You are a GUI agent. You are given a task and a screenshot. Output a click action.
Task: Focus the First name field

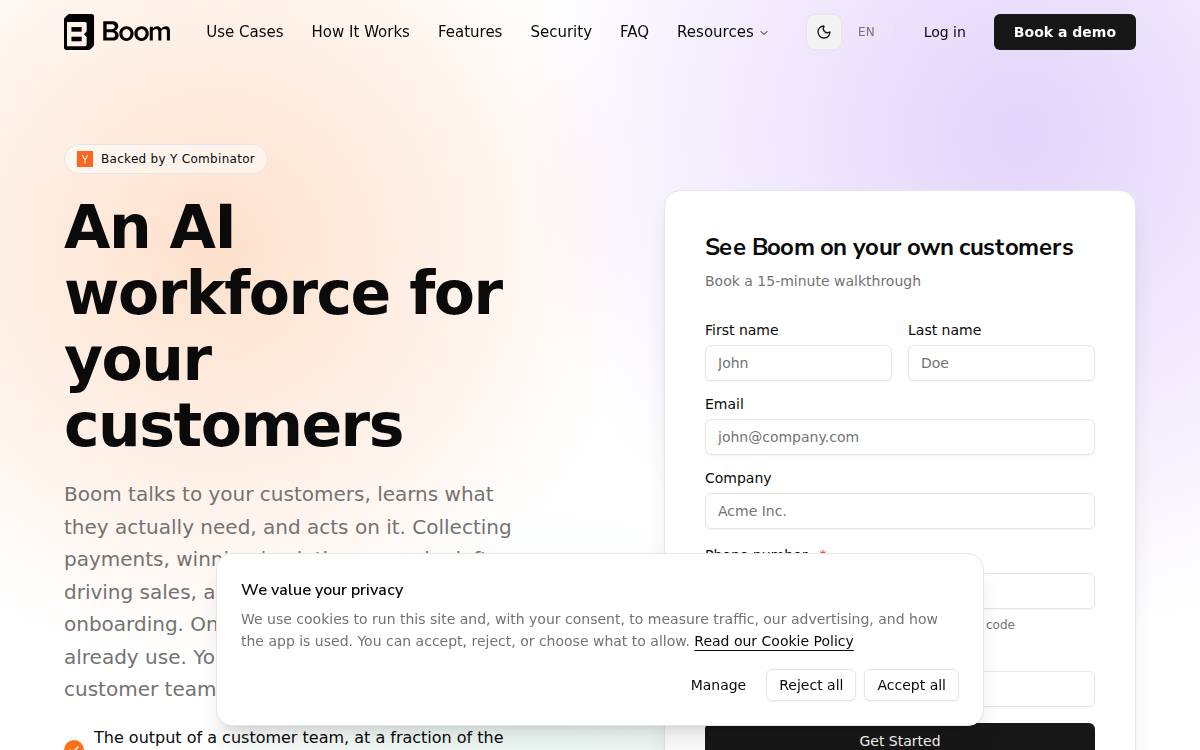coord(798,363)
